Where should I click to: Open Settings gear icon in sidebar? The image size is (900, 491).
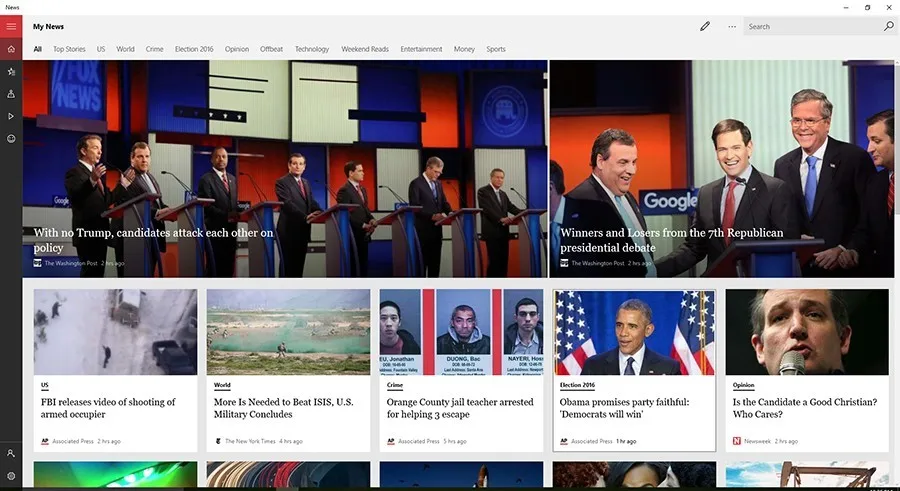coord(11,475)
